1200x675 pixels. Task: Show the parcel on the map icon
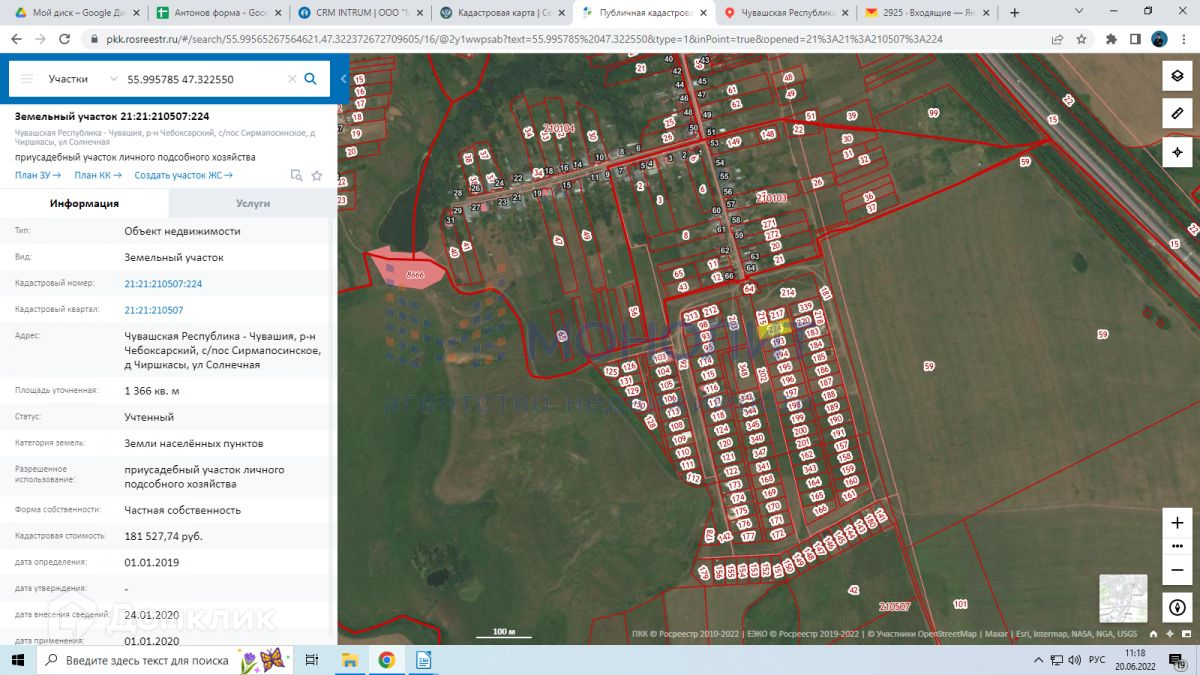[x=296, y=175]
